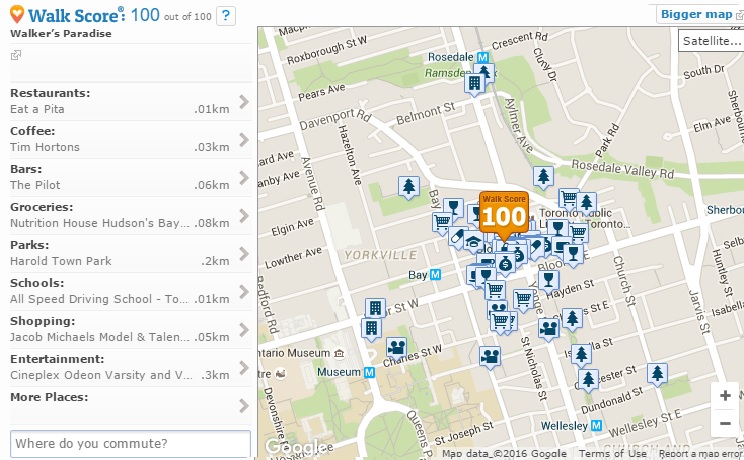This screenshot has height=460, width=744.
Task: Select the lower building marker below Bloor St W
Action: (371, 329)
